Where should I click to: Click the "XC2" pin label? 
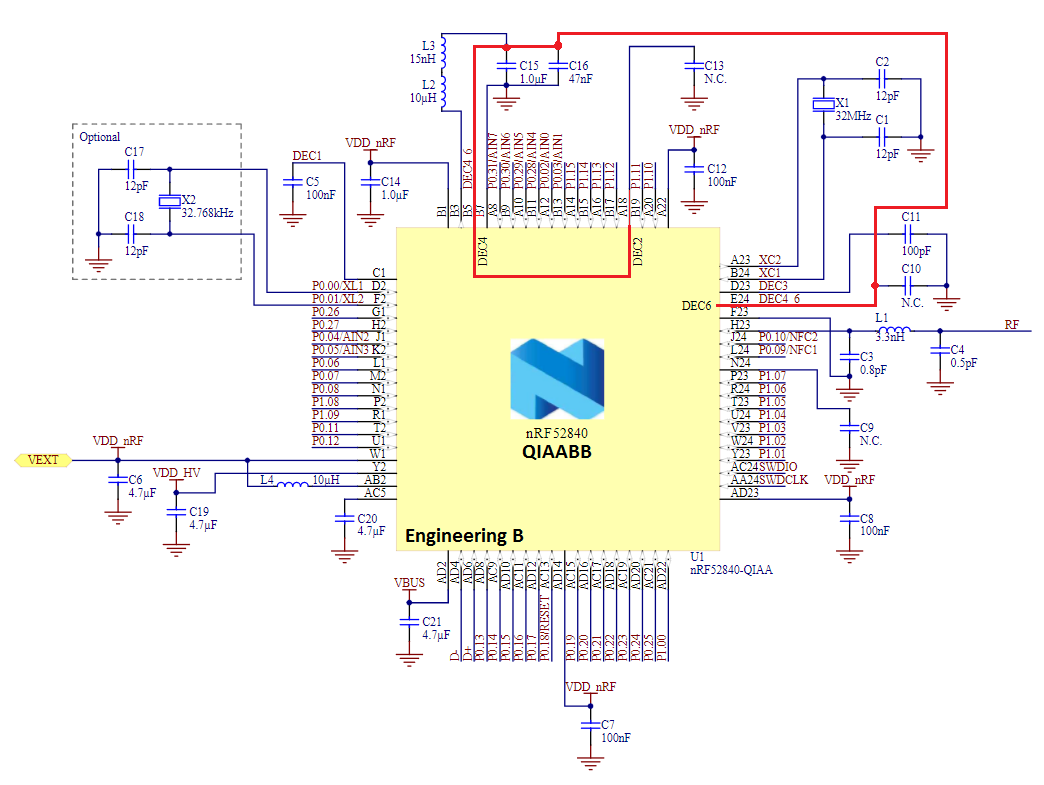click(770, 260)
